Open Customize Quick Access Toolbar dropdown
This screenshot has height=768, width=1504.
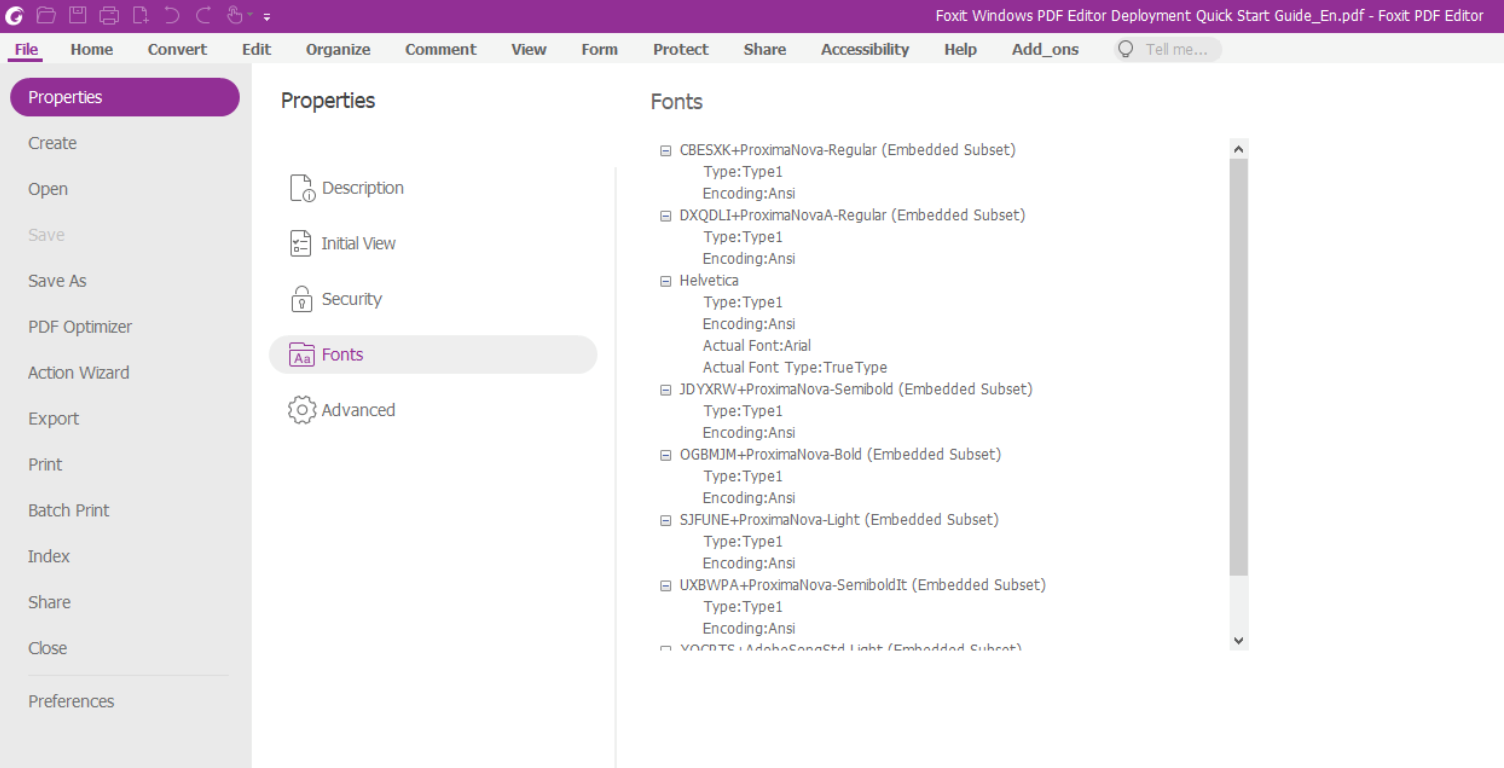[x=267, y=16]
